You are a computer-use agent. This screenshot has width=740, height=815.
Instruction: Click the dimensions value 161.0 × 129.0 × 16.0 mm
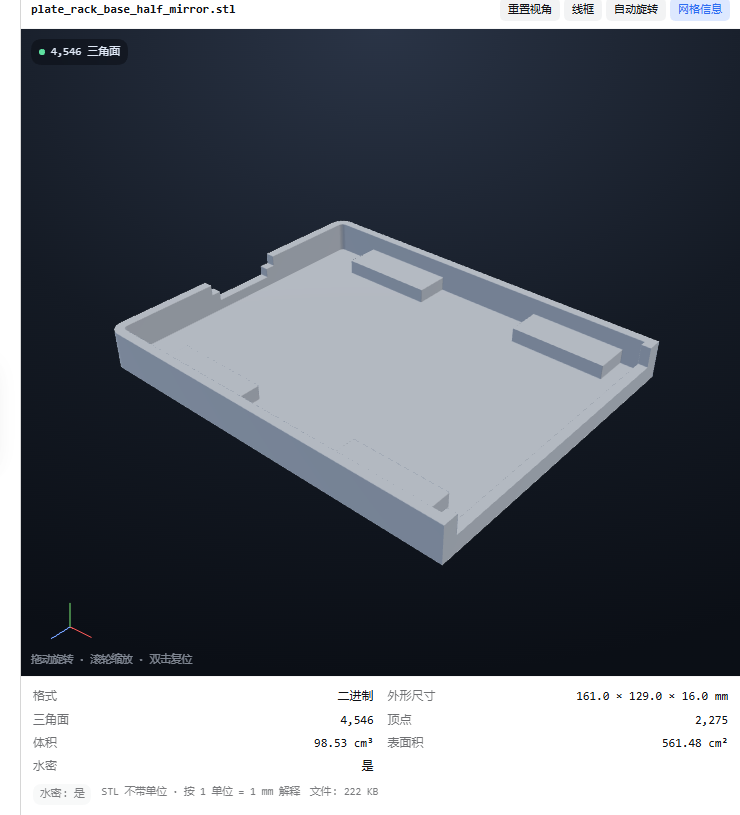(652, 696)
